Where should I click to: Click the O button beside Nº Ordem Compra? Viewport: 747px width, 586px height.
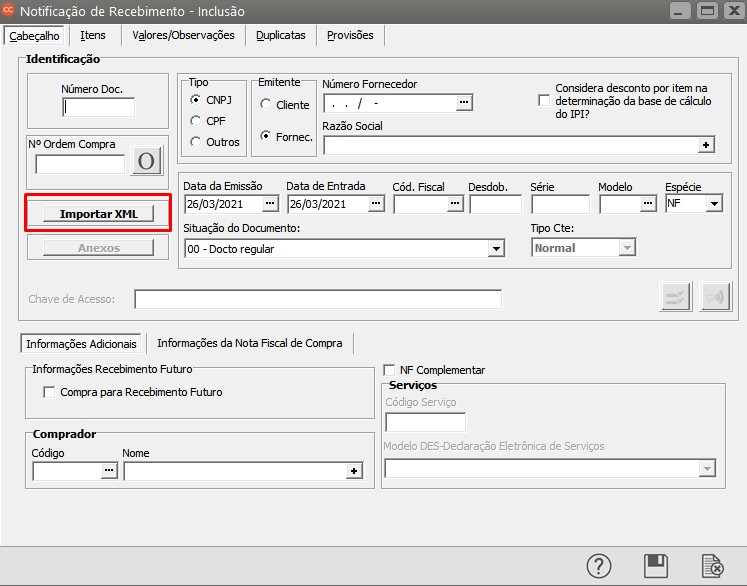pyautogui.click(x=146, y=161)
